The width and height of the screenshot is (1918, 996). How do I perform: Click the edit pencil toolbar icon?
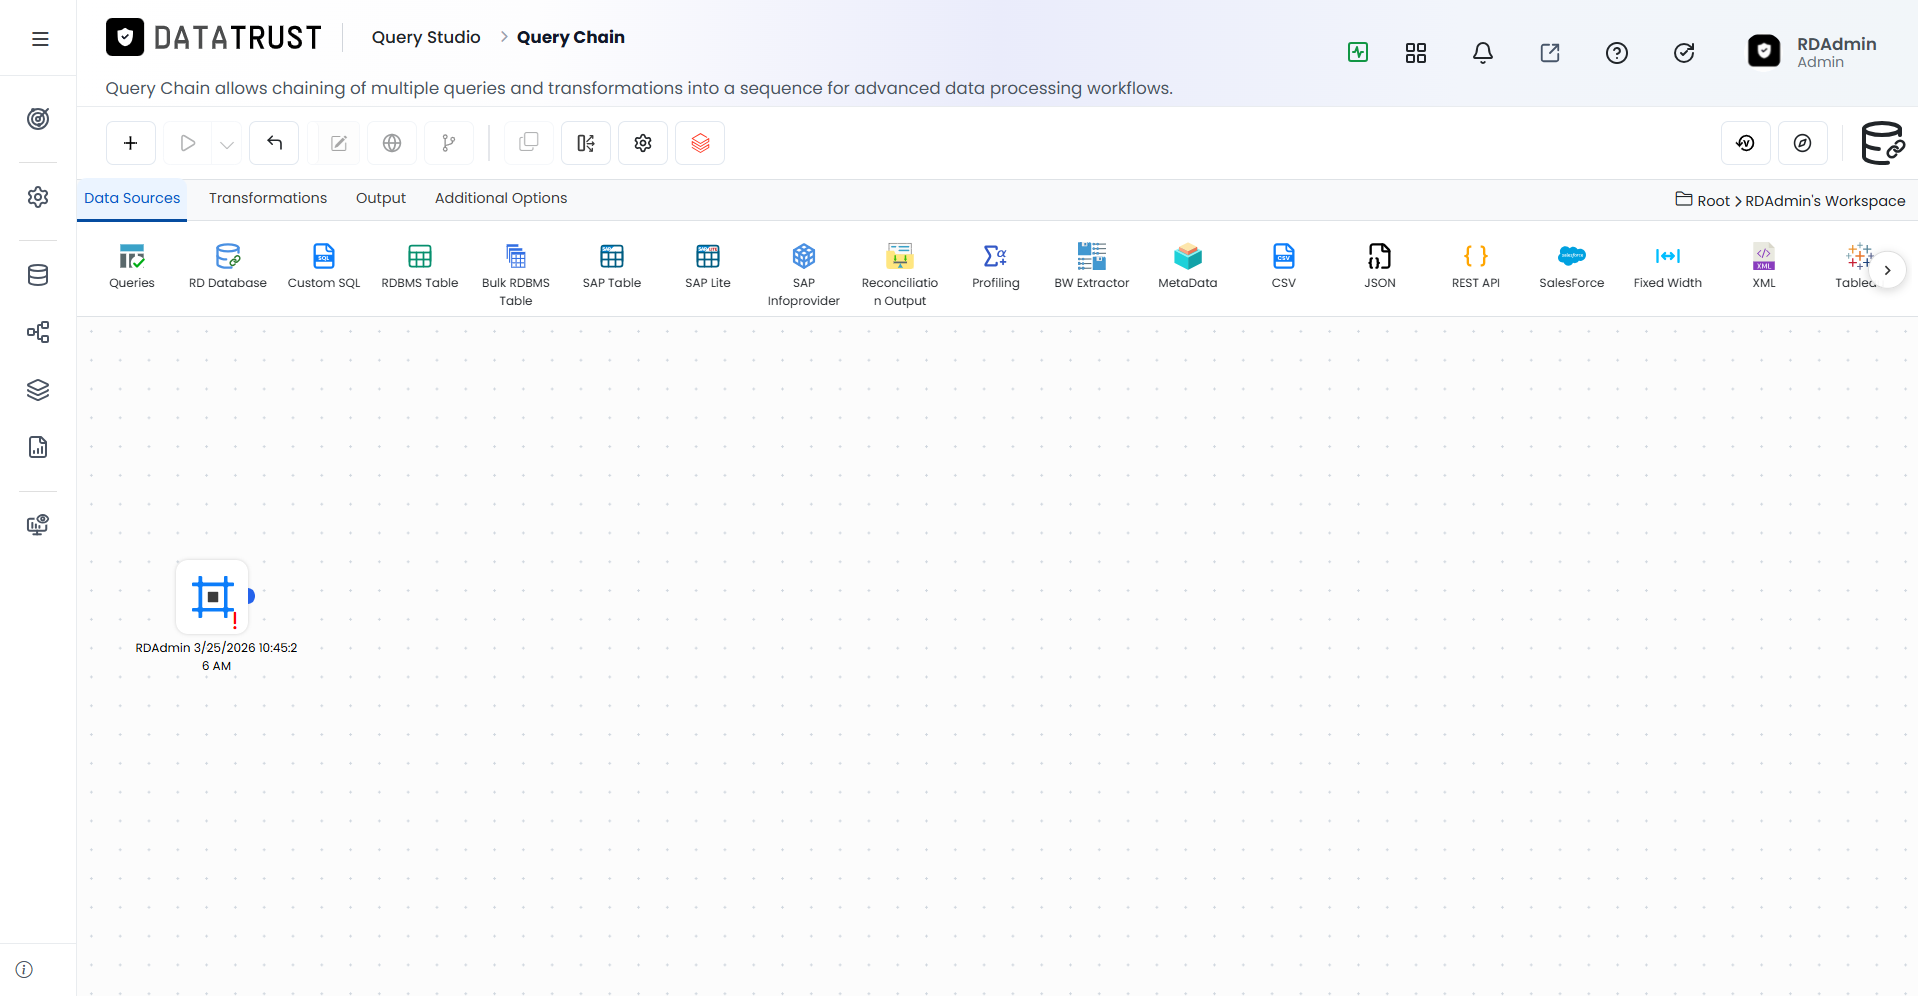[x=339, y=143]
